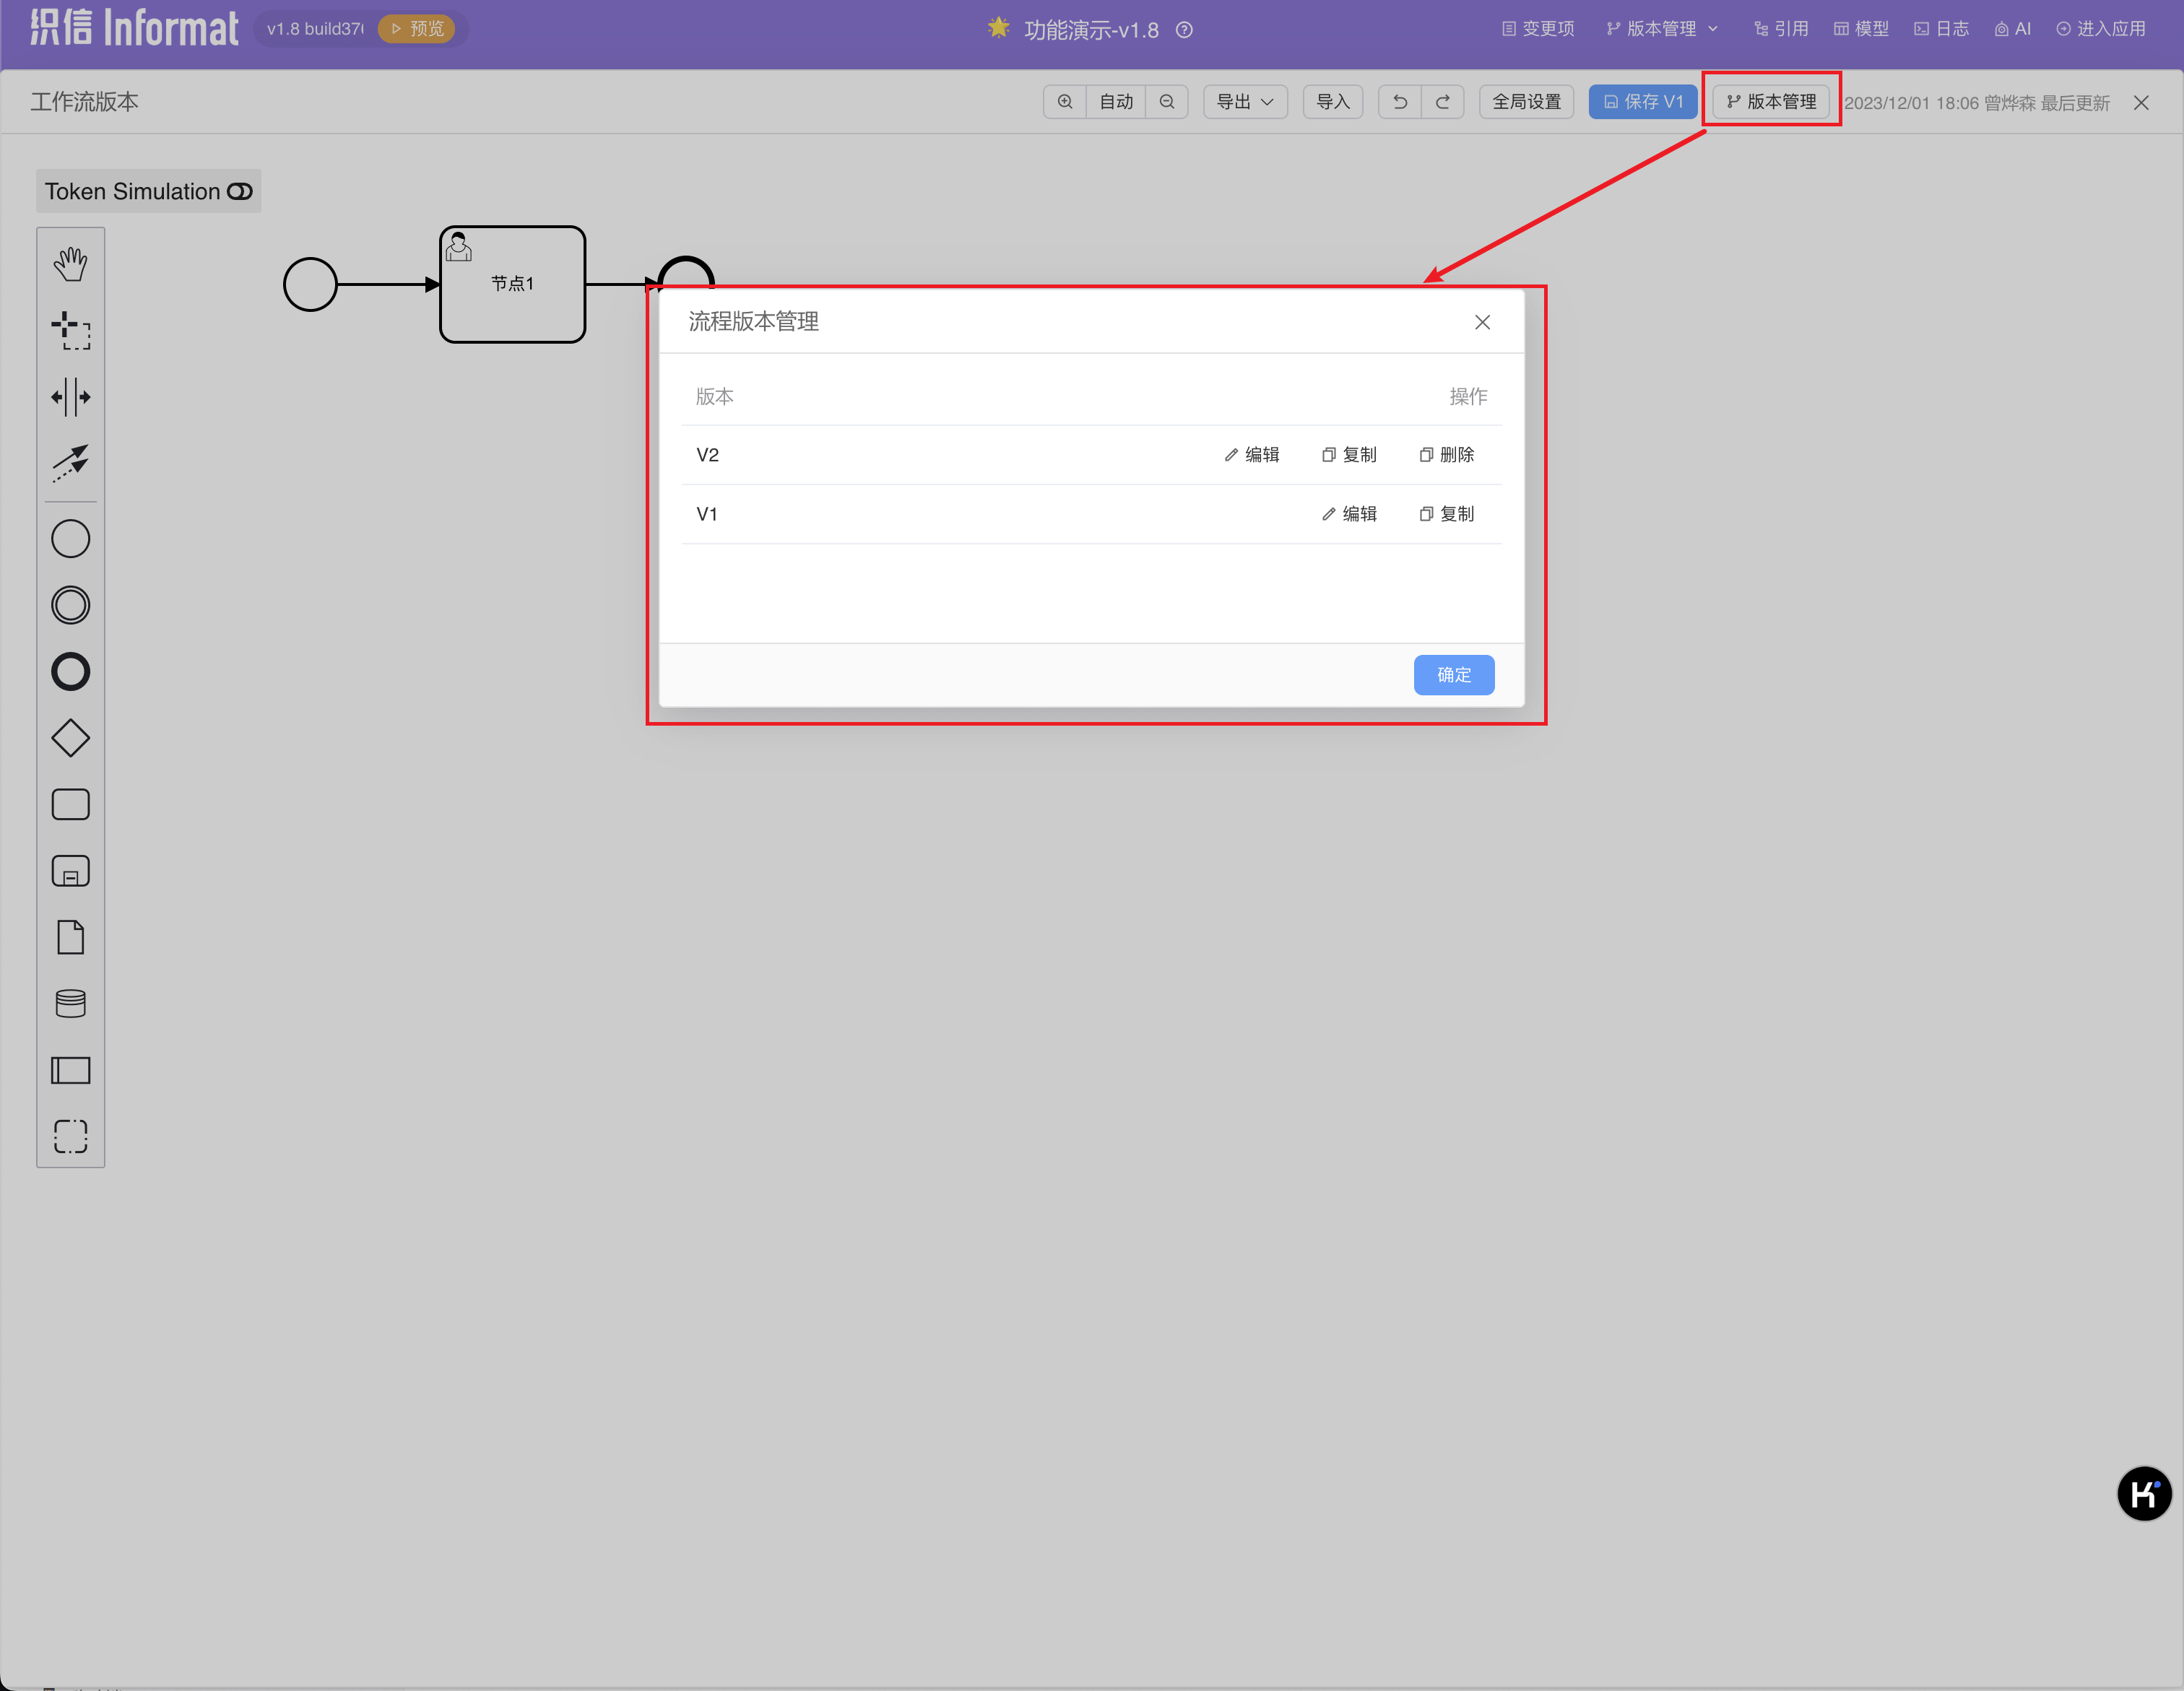The width and height of the screenshot is (2184, 1691).
Task: Click the 保存 V1 save button
Action: coord(1643,102)
